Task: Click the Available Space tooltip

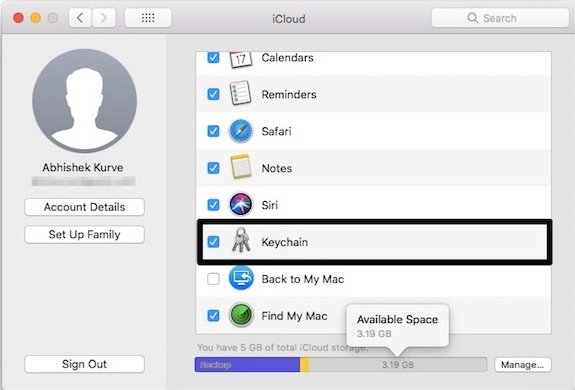Action: click(x=398, y=325)
